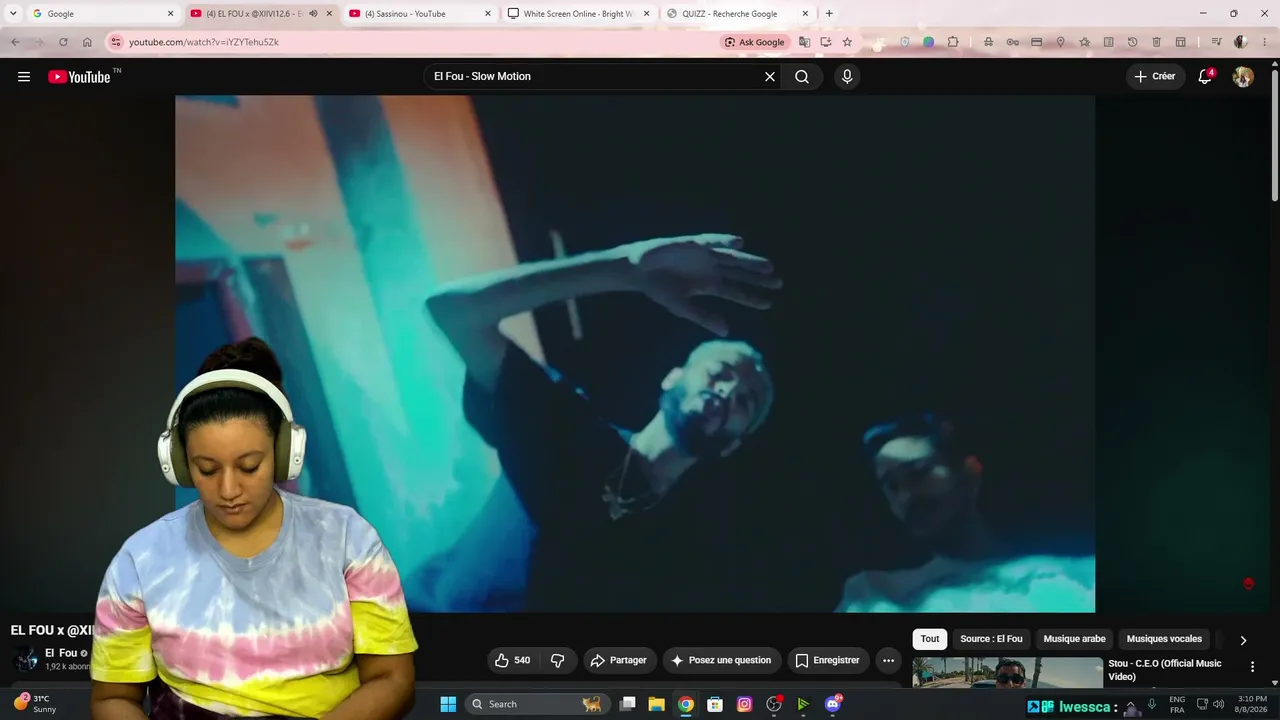Open YouTube notifications bell
This screenshot has width=1280, height=720.
click(1205, 77)
